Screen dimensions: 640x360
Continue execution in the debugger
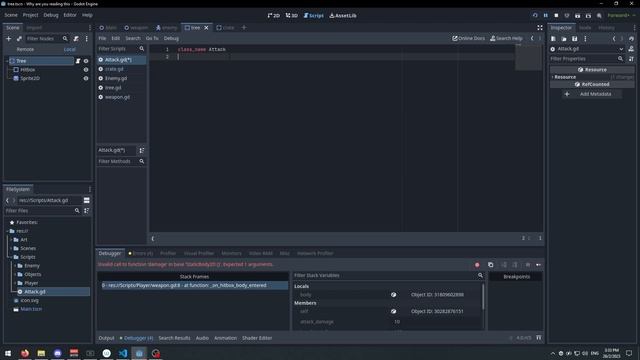coord(538,265)
